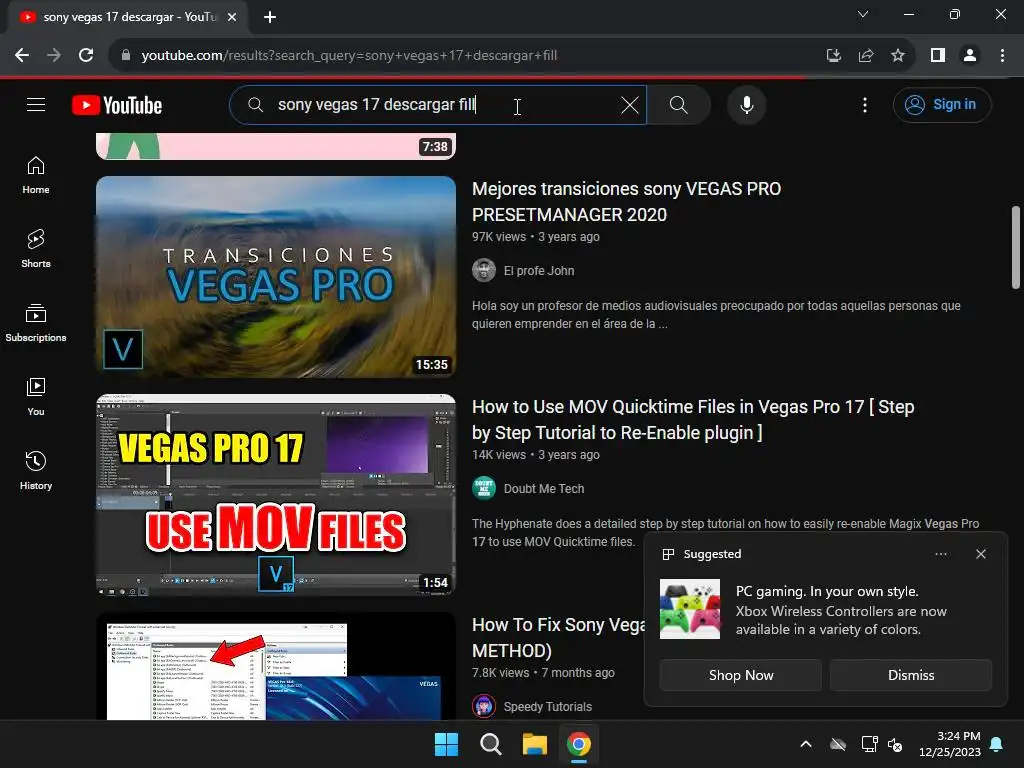Share this page from address bar
1024x768 pixels.
pos(866,56)
